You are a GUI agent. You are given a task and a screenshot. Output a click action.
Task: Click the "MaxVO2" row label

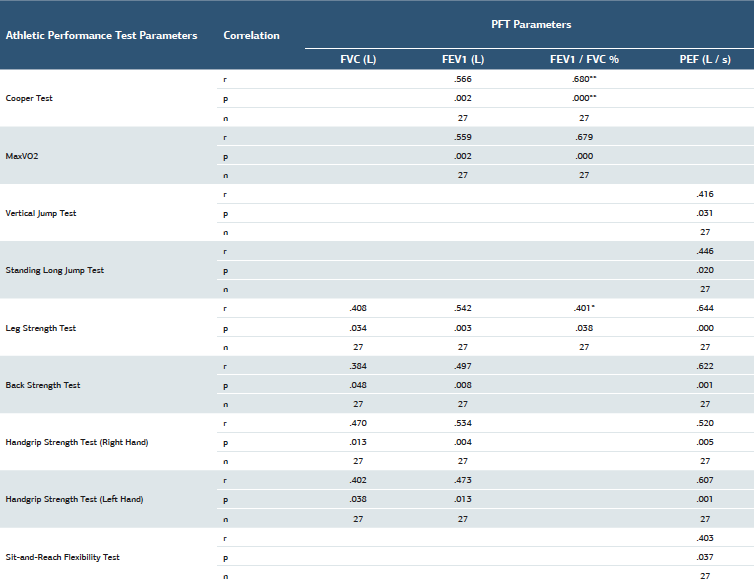coord(22,156)
